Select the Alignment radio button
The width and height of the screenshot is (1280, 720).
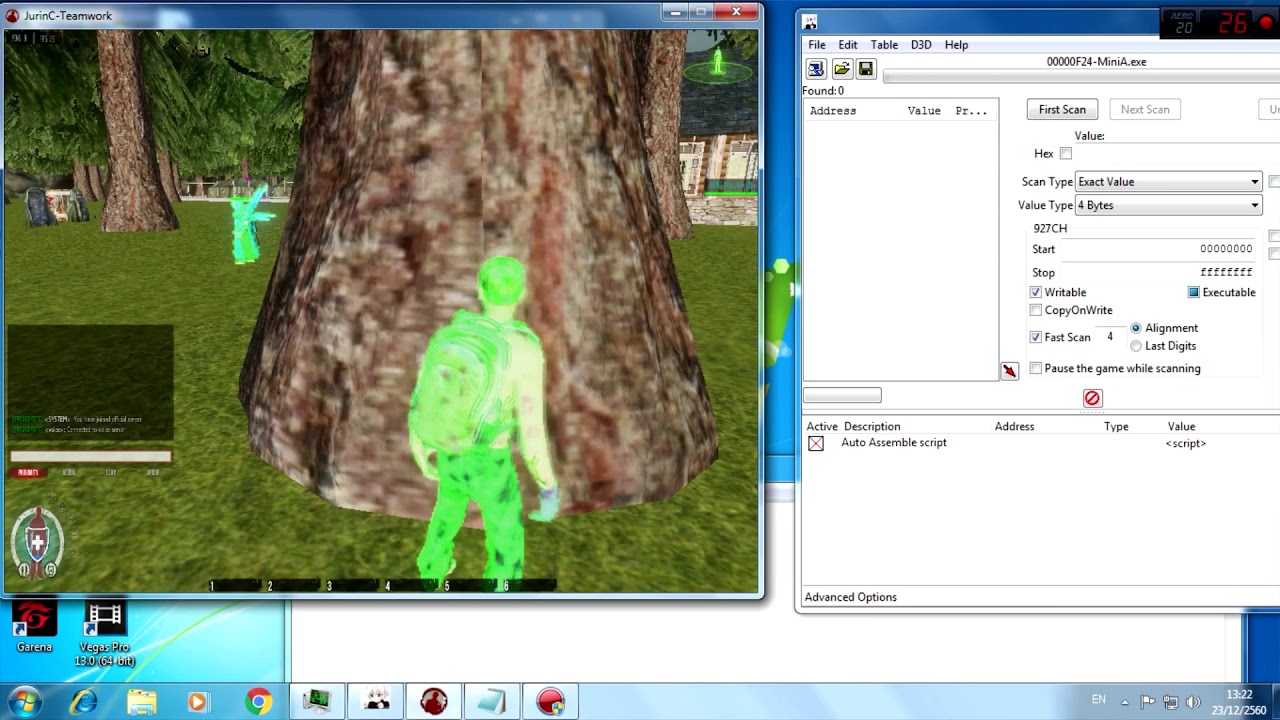coord(1135,328)
